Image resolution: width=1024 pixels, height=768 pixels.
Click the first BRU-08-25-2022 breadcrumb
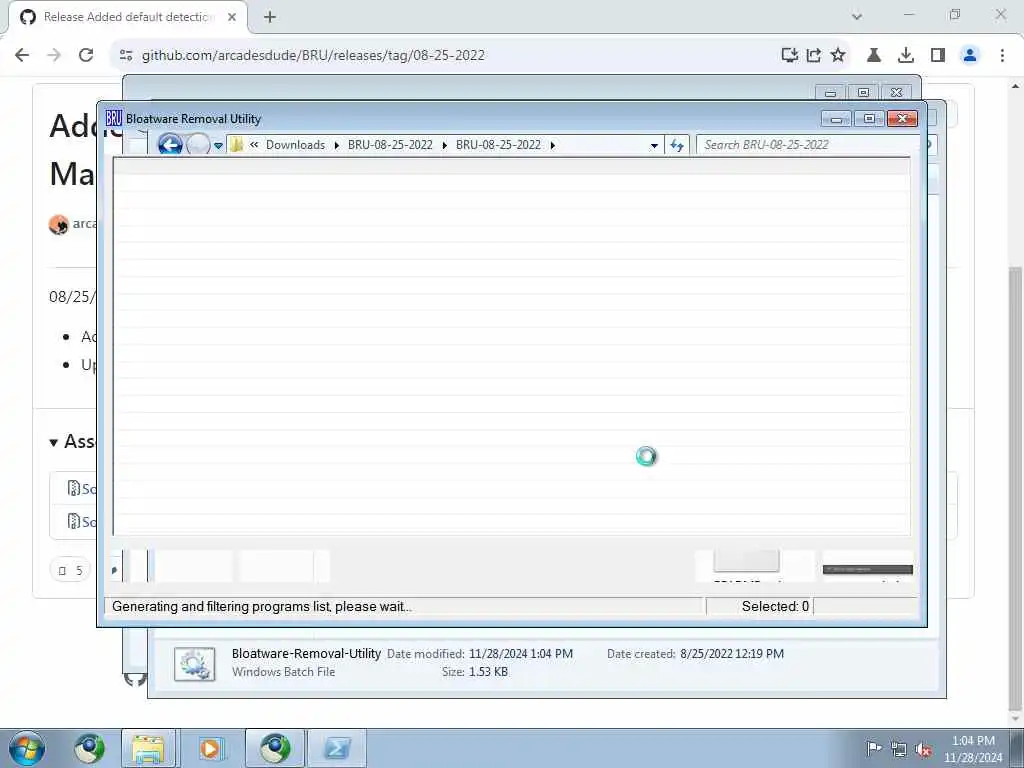coord(390,145)
